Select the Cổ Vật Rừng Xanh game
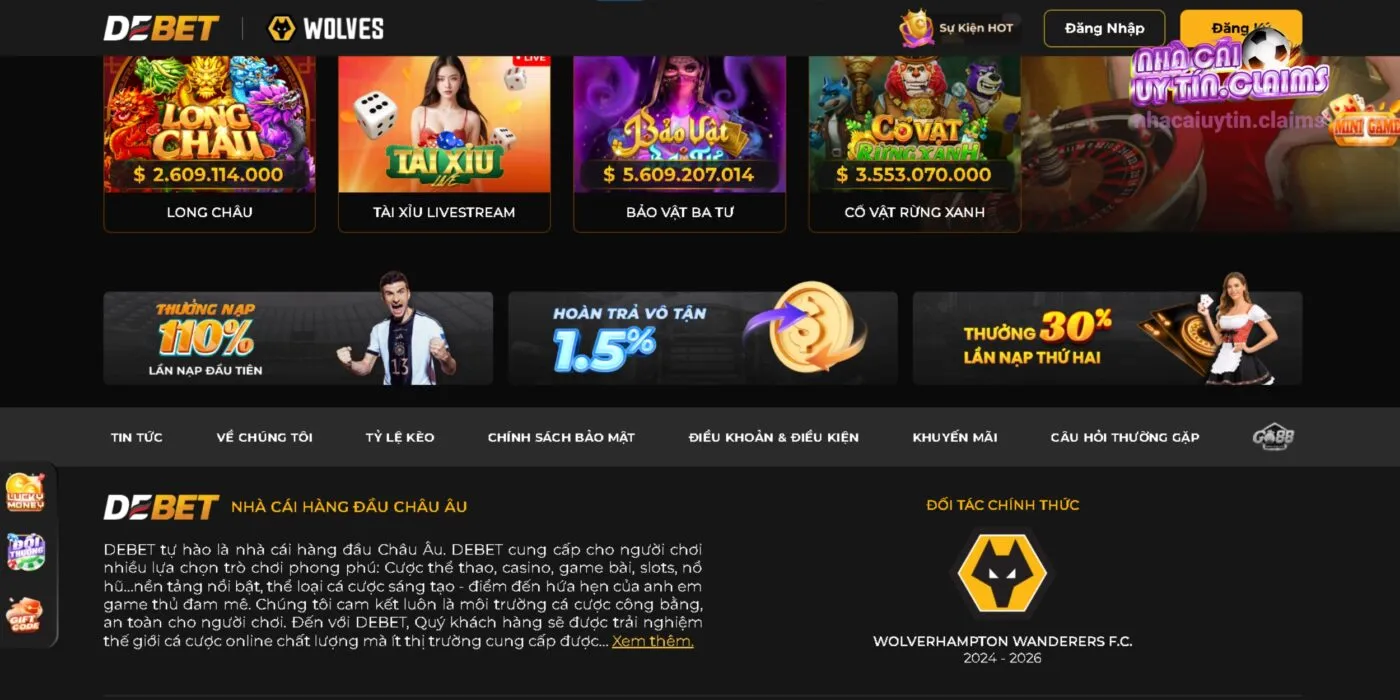The width and height of the screenshot is (1400, 700). click(914, 144)
